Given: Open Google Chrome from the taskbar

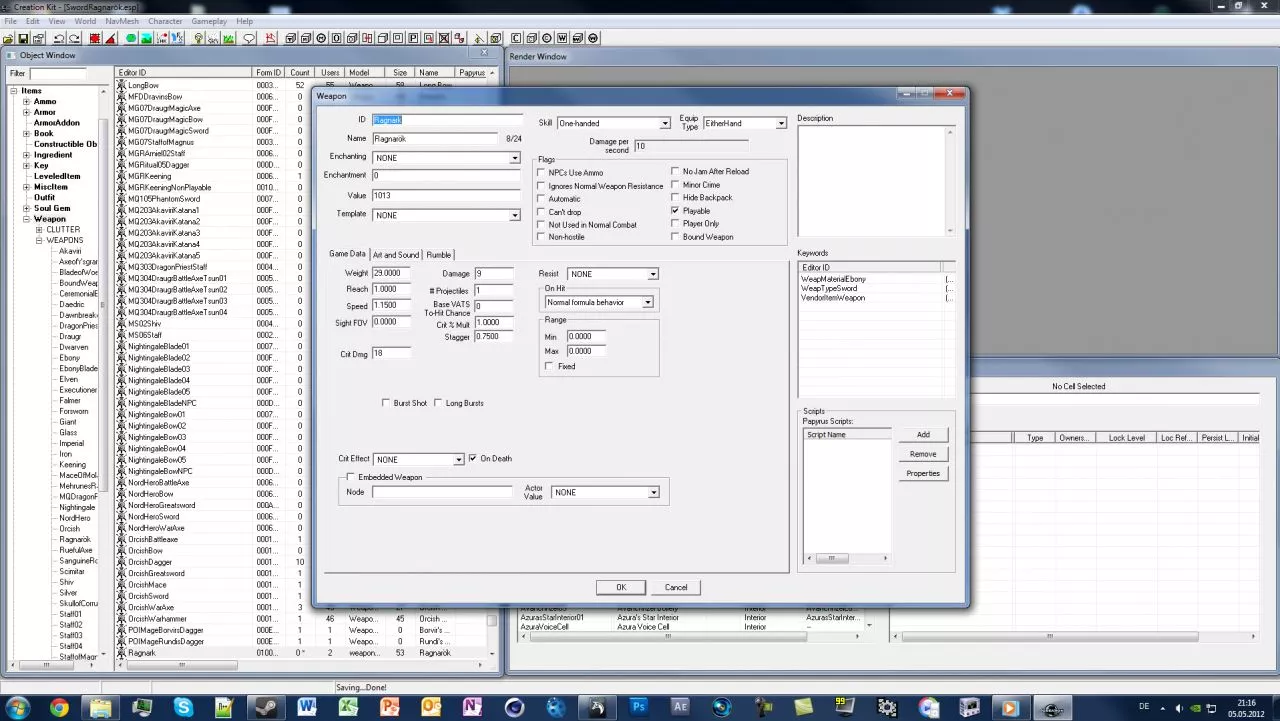Looking at the screenshot, I should pos(59,708).
